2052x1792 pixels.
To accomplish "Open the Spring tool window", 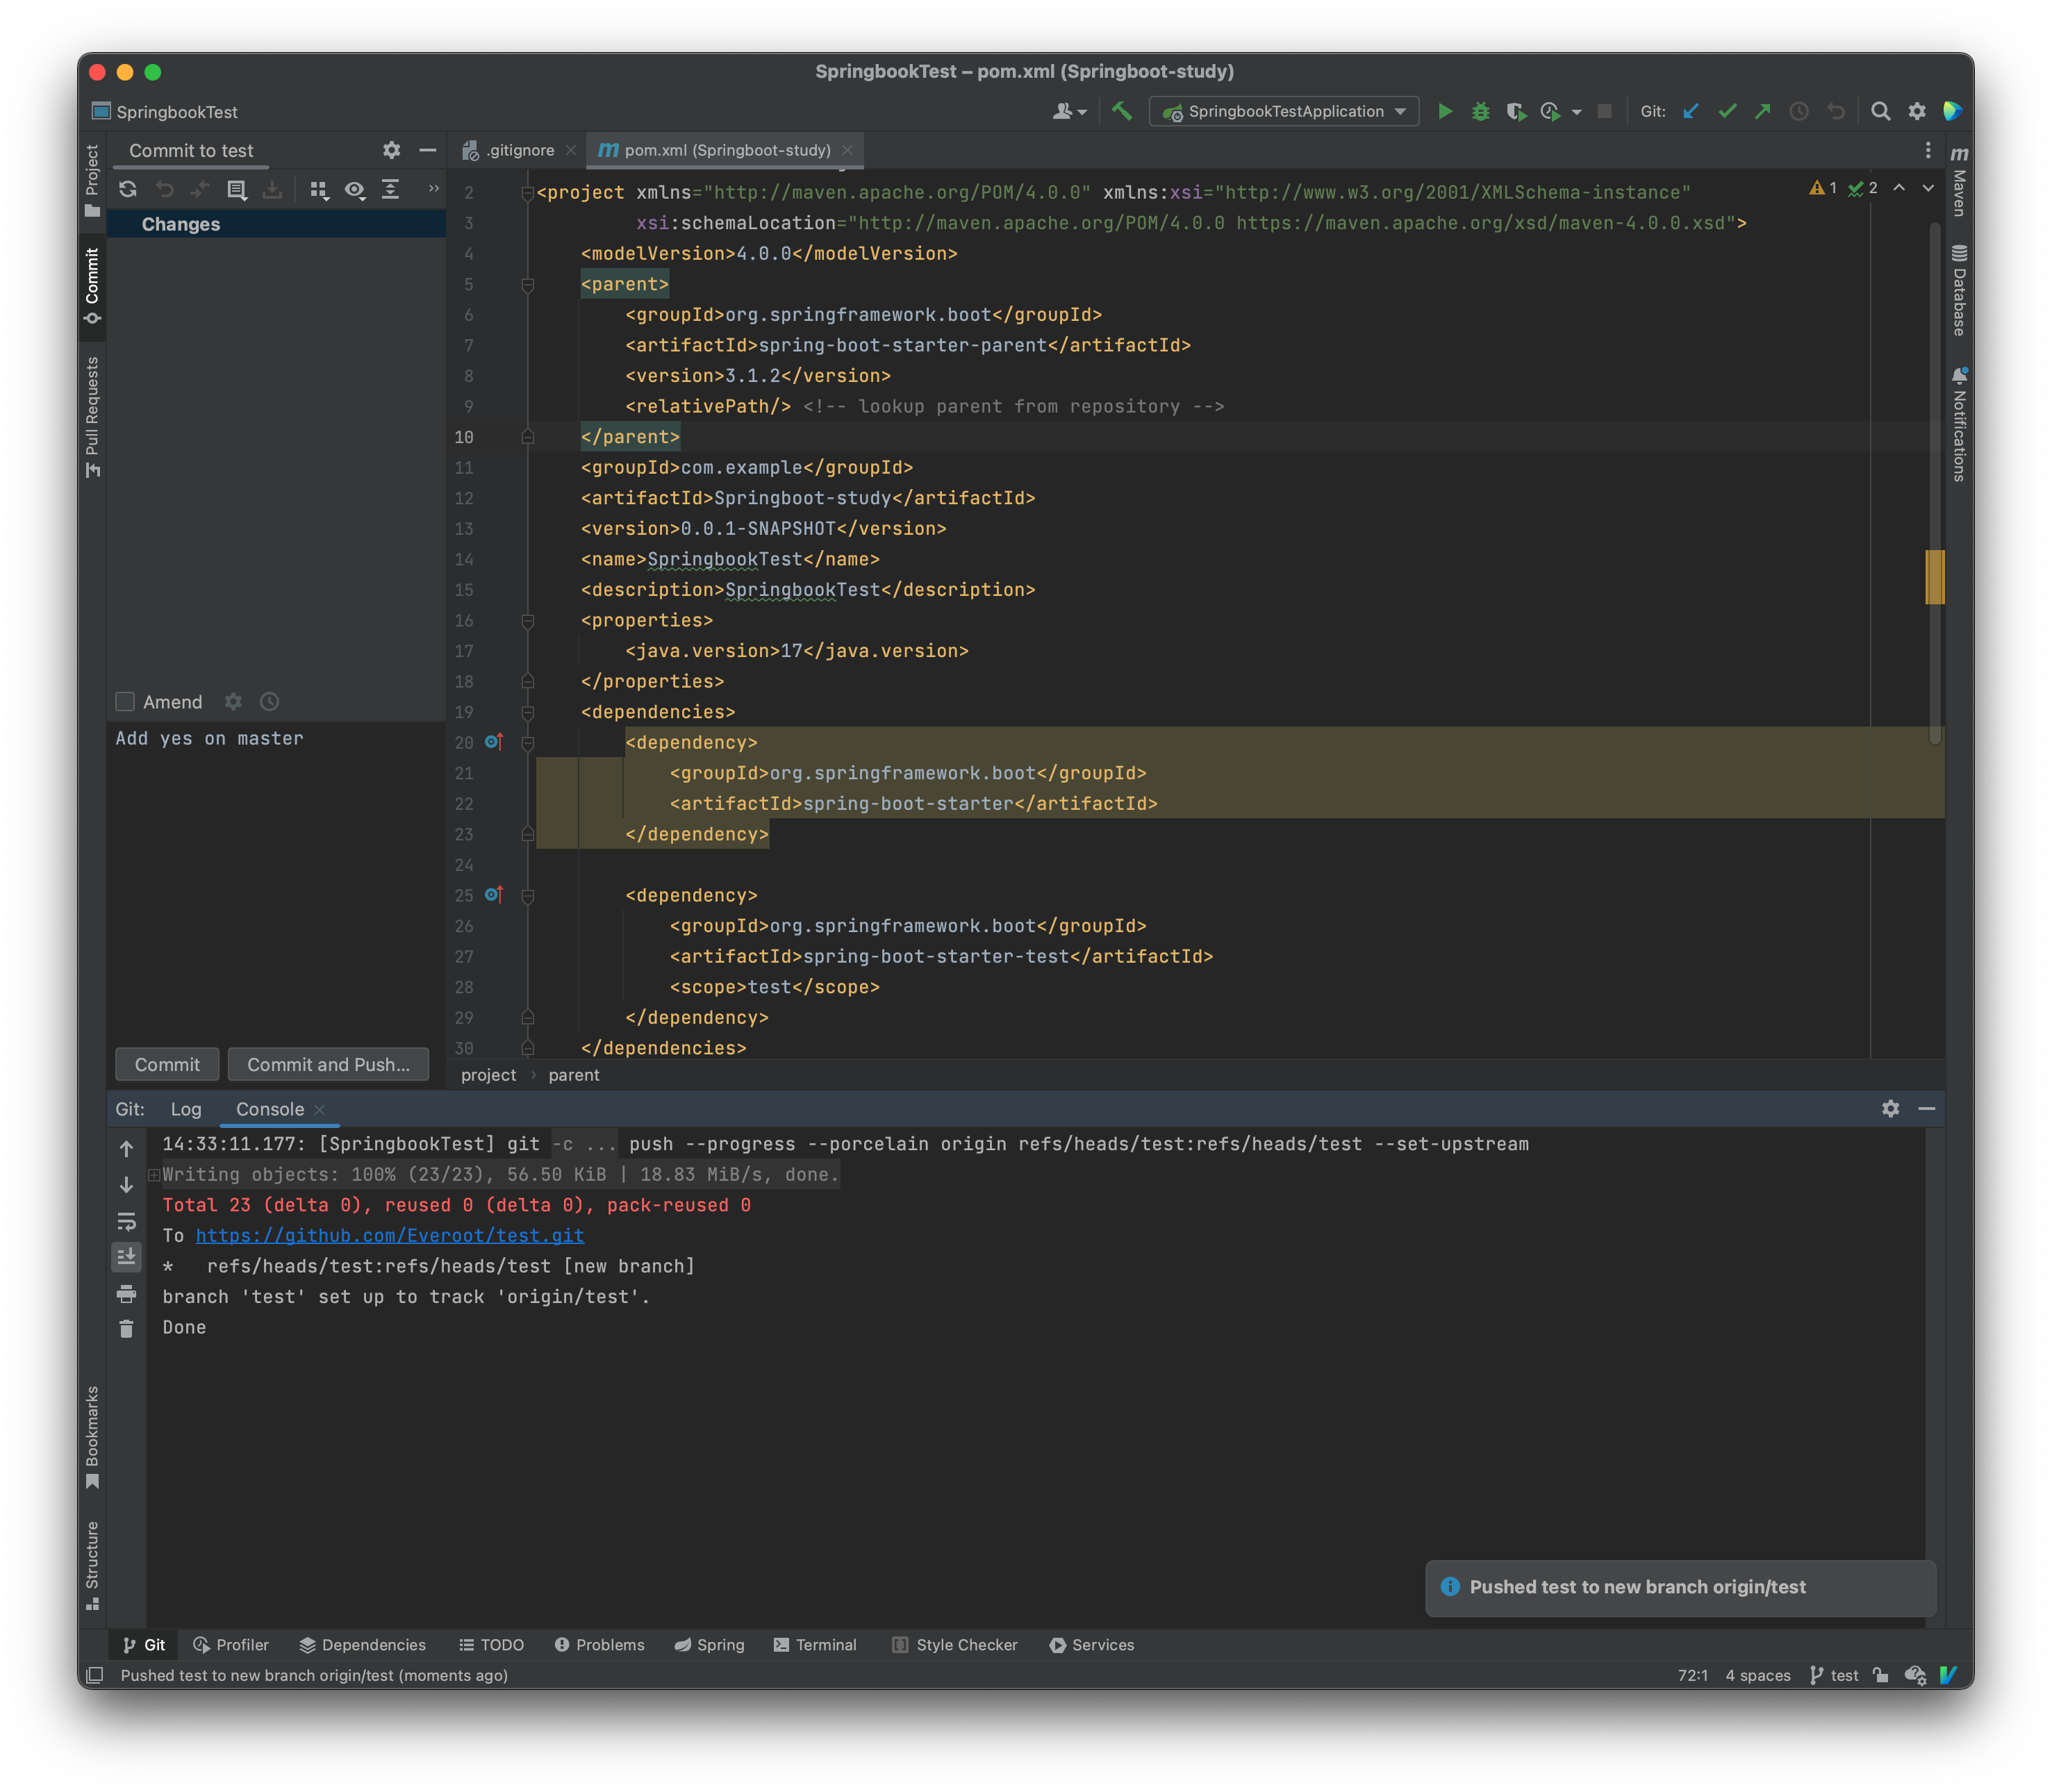I will [x=709, y=1645].
